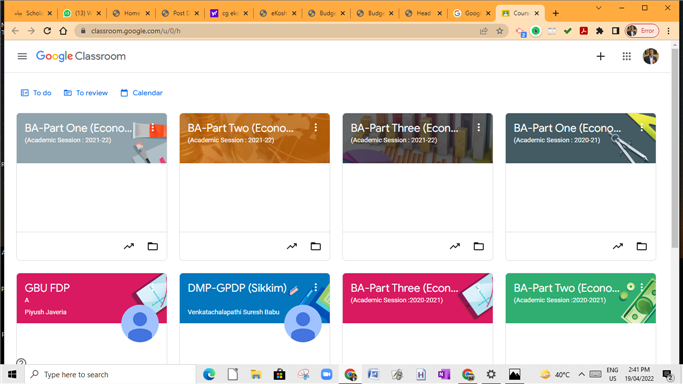683x384 pixels.
Task: Open the To review page
Action: pos(86,93)
